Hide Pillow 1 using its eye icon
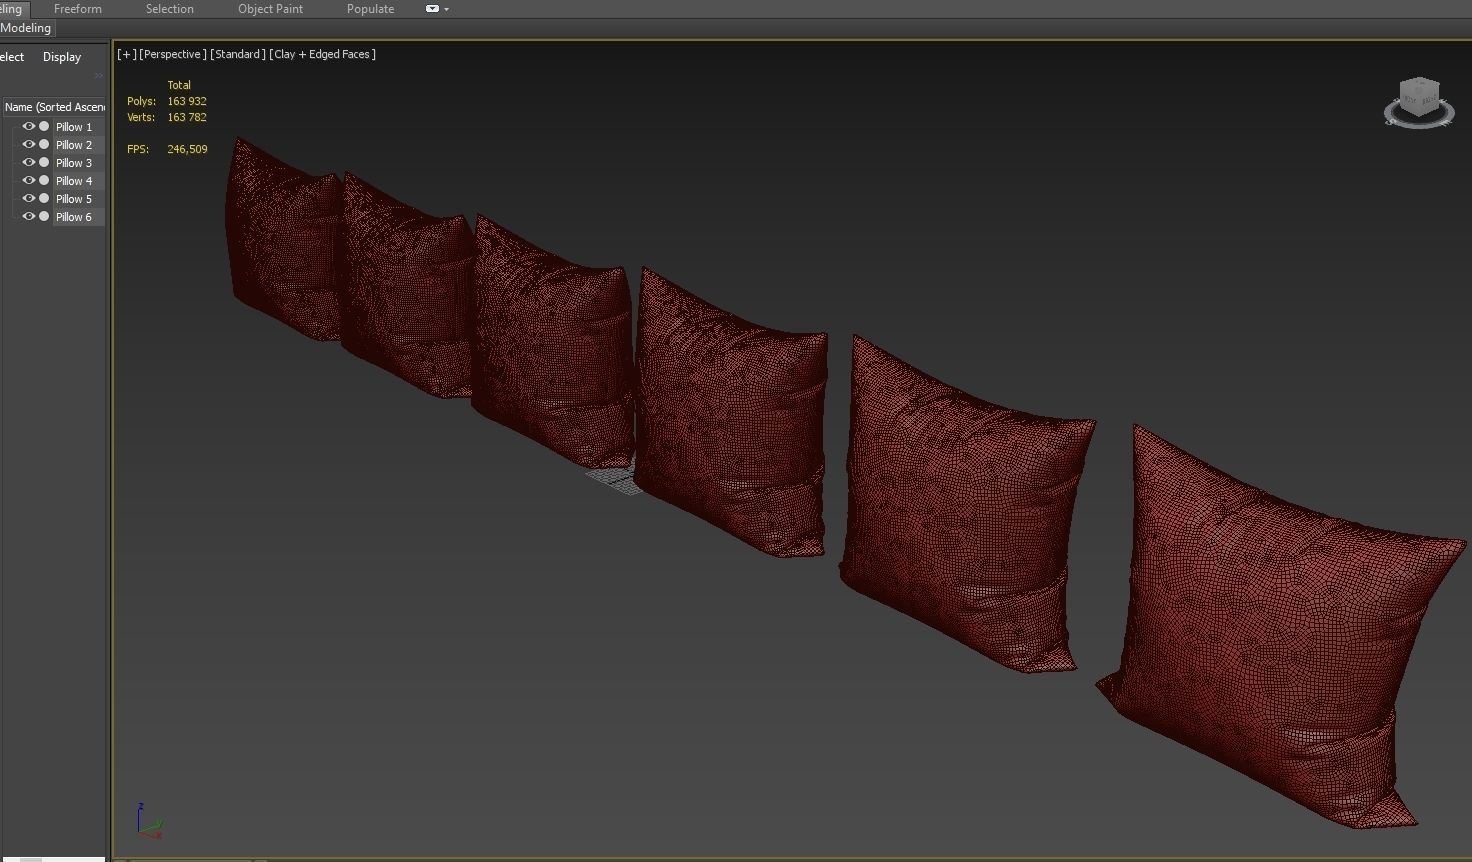 (x=28, y=127)
